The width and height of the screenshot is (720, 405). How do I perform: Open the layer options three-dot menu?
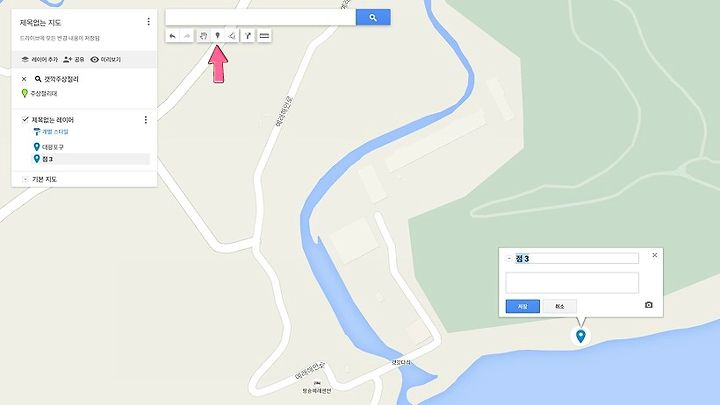point(146,119)
